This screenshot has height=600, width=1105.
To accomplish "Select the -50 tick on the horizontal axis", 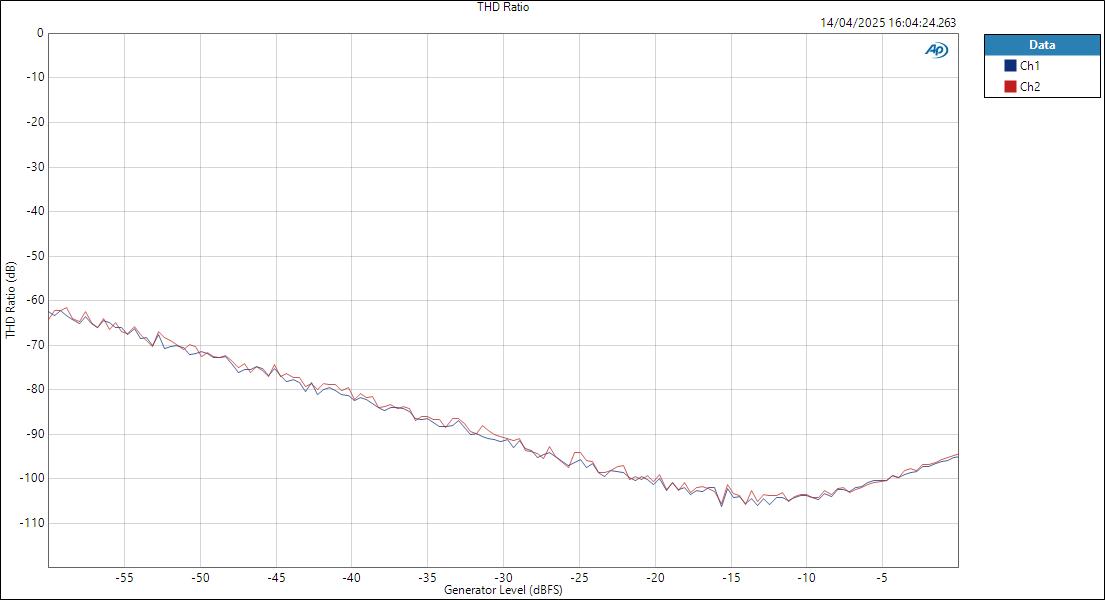I will pyautogui.click(x=201, y=578).
